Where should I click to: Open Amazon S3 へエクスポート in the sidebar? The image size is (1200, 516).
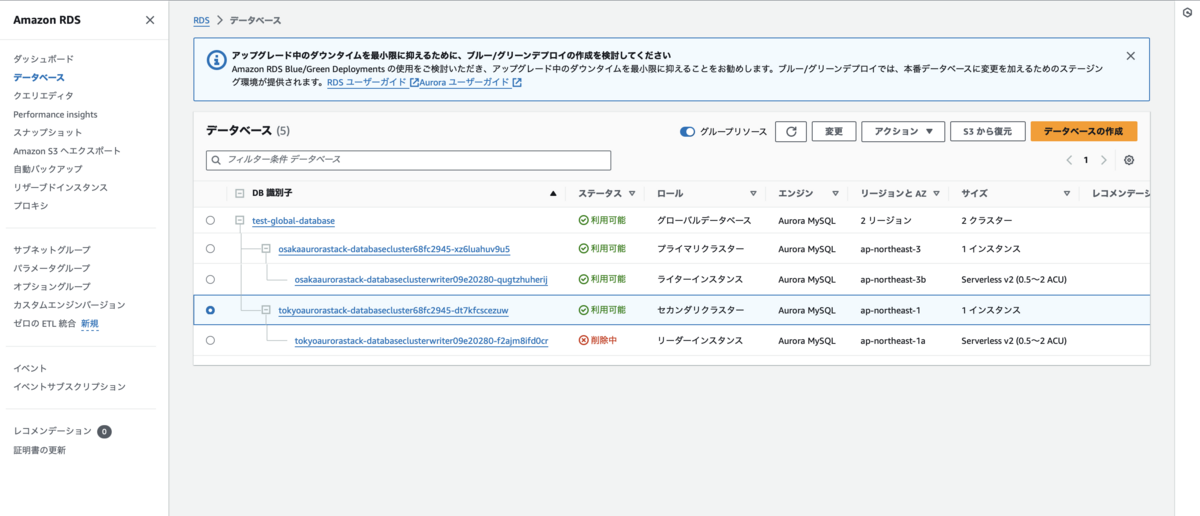tap(66, 151)
